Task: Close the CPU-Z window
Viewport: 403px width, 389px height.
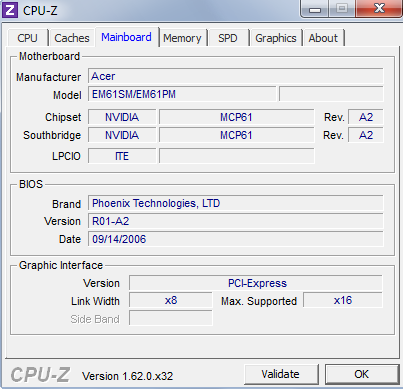Action: tap(379, 8)
